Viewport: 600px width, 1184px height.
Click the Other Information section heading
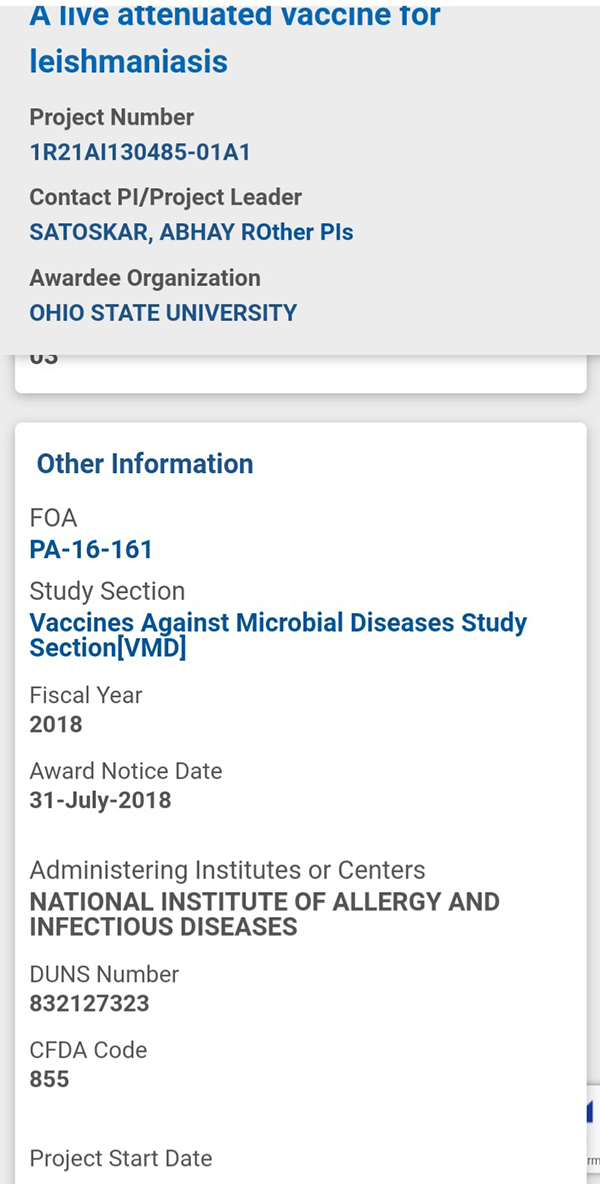click(145, 464)
